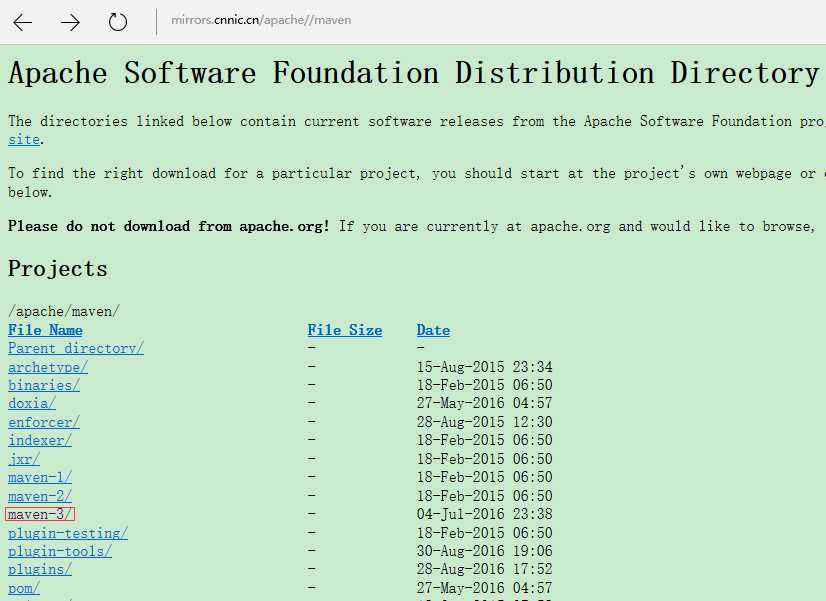
Task: Open the indexer/ directory
Action: [40, 440]
